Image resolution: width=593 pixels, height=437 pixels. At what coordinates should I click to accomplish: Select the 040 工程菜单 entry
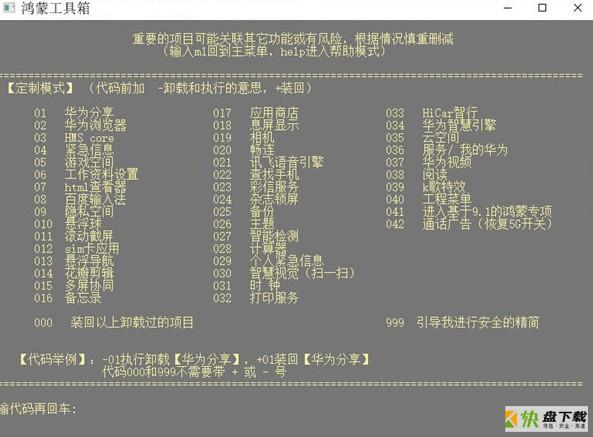429,199
